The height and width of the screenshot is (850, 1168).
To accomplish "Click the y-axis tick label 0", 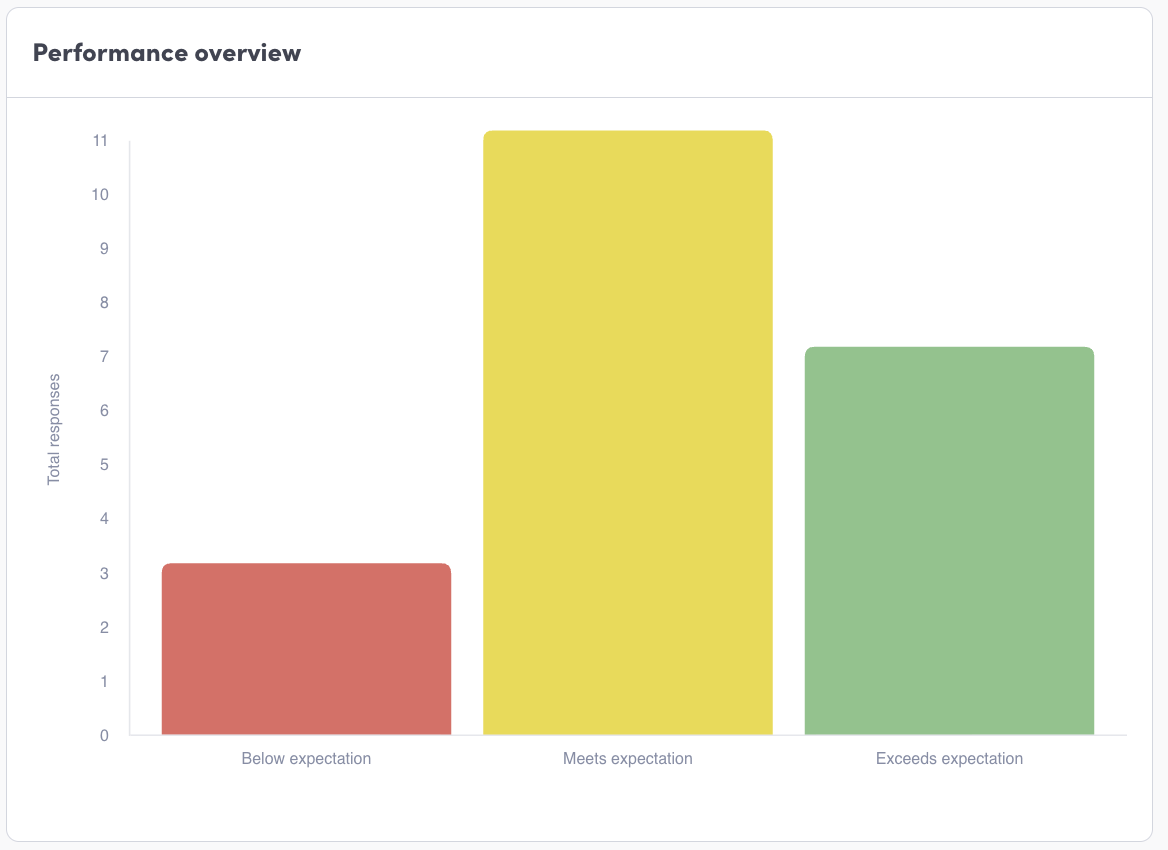I will pos(103,736).
